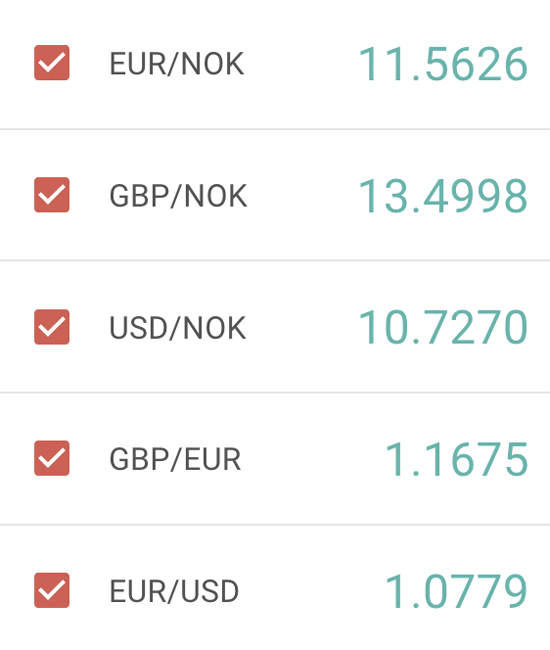
Task: Select the GBP/NOK pair label
Action: click(178, 196)
